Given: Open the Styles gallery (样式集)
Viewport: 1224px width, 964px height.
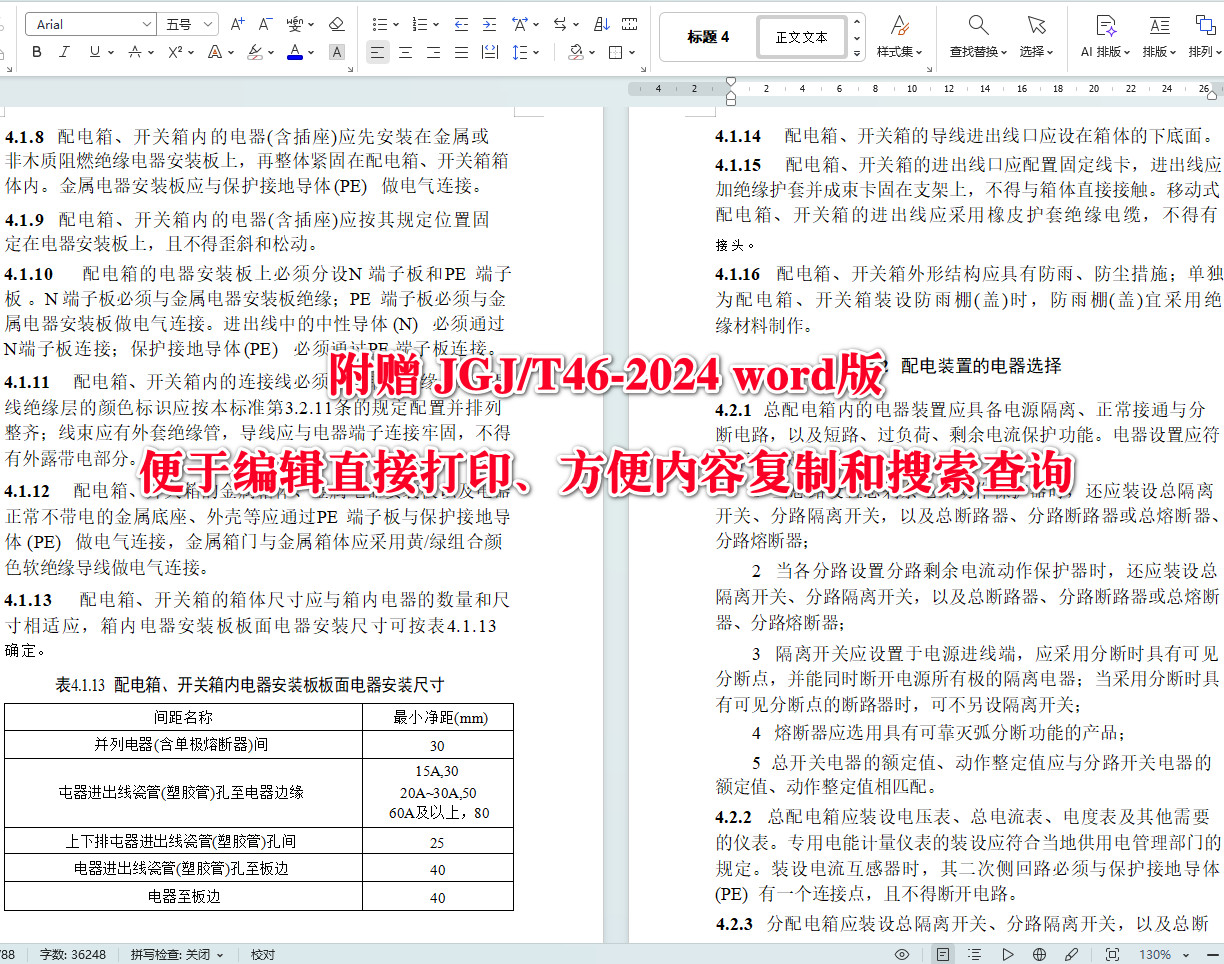Looking at the screenshot, I should pyautogui.click(x=898, y=35).
